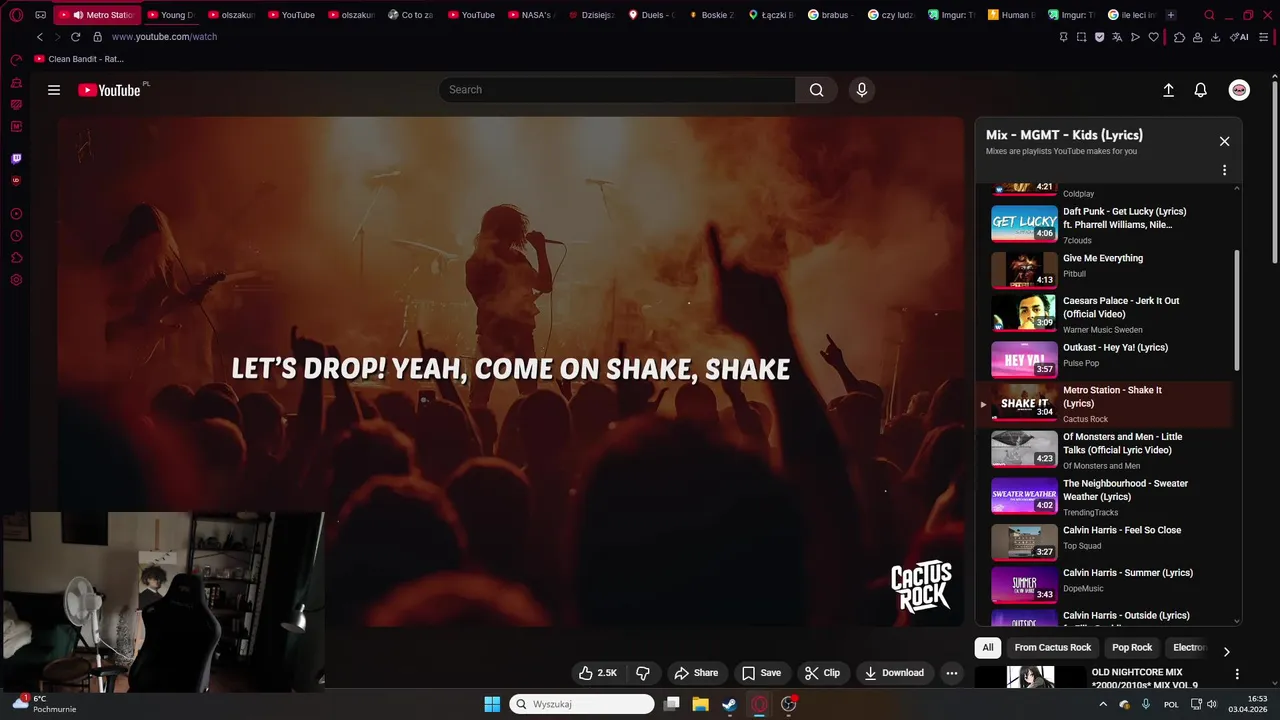1280x720 pixels.
Task: Switch to the Co to za tab
Action: 410,15
